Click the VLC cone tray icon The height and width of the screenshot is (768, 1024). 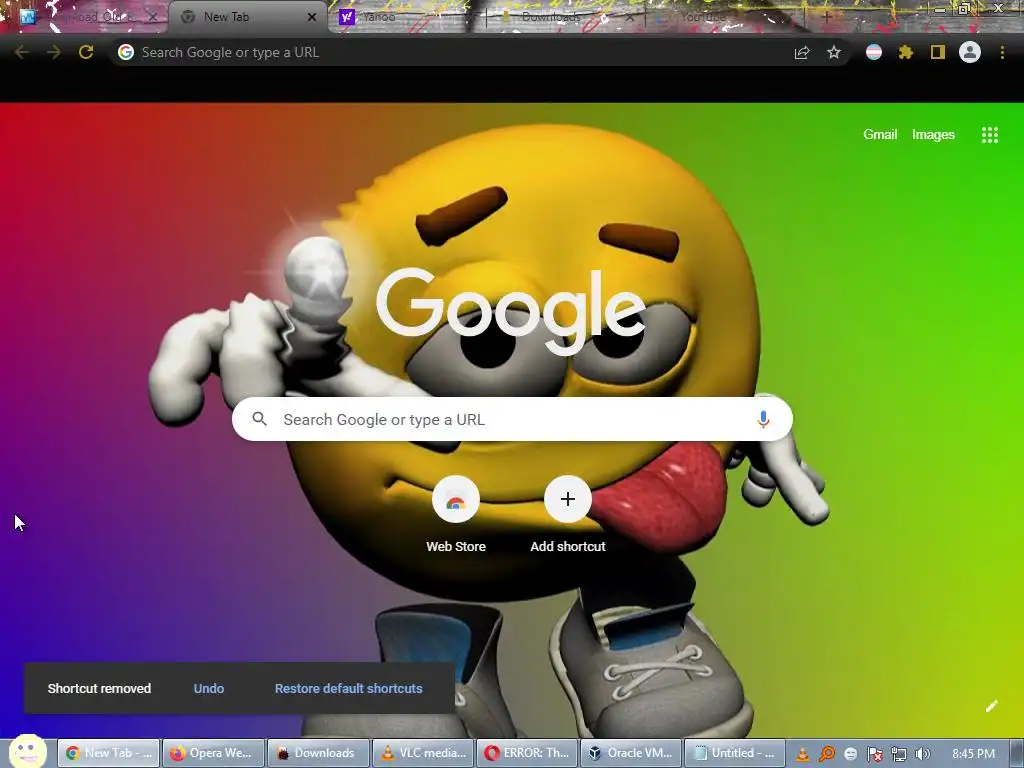(x=803, y=754)
